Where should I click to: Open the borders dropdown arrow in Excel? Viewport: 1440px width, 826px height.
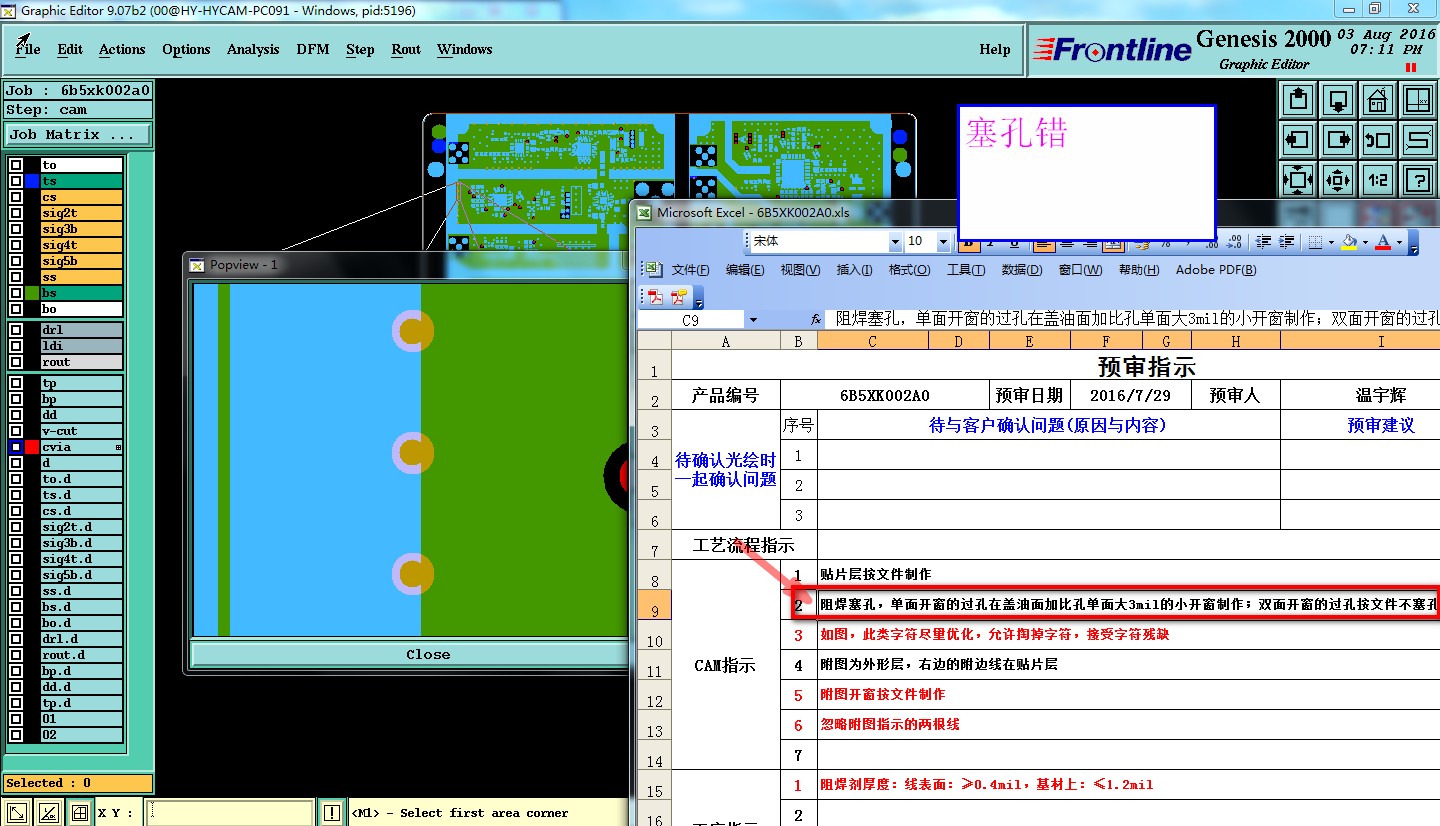[x=1332, y=242]
